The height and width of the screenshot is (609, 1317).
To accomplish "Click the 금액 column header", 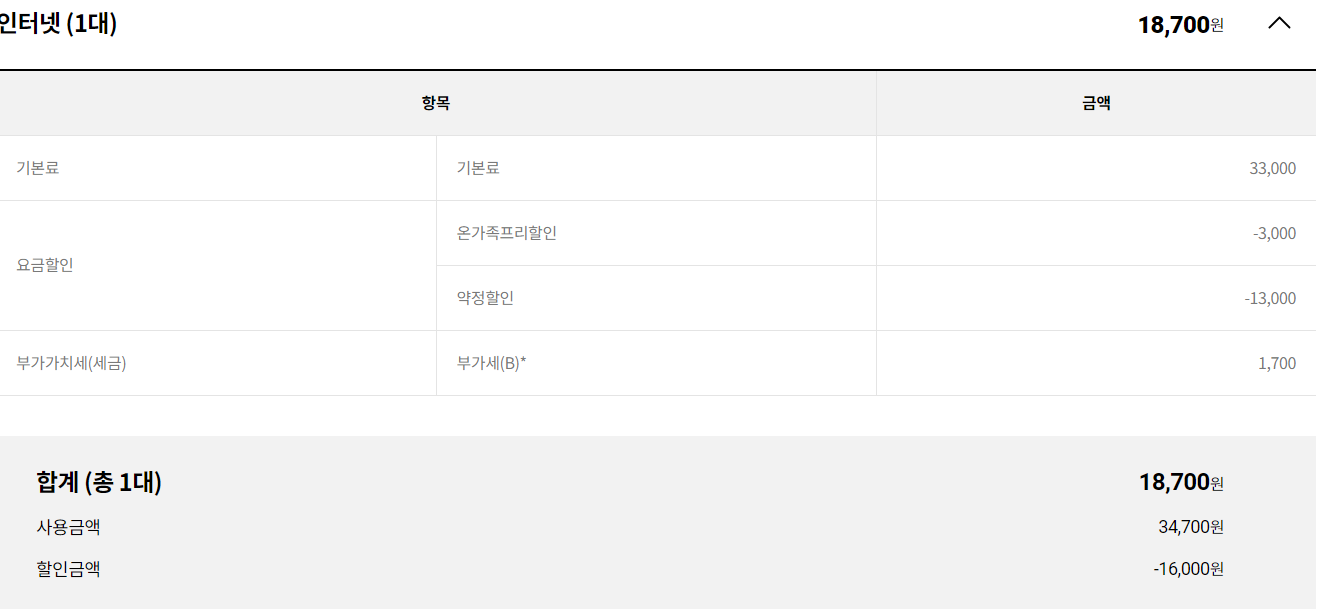I will [x=1096, y=103].
